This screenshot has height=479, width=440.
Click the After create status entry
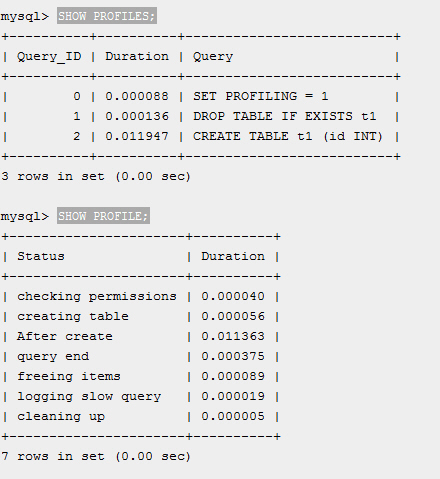pos(65,336)
